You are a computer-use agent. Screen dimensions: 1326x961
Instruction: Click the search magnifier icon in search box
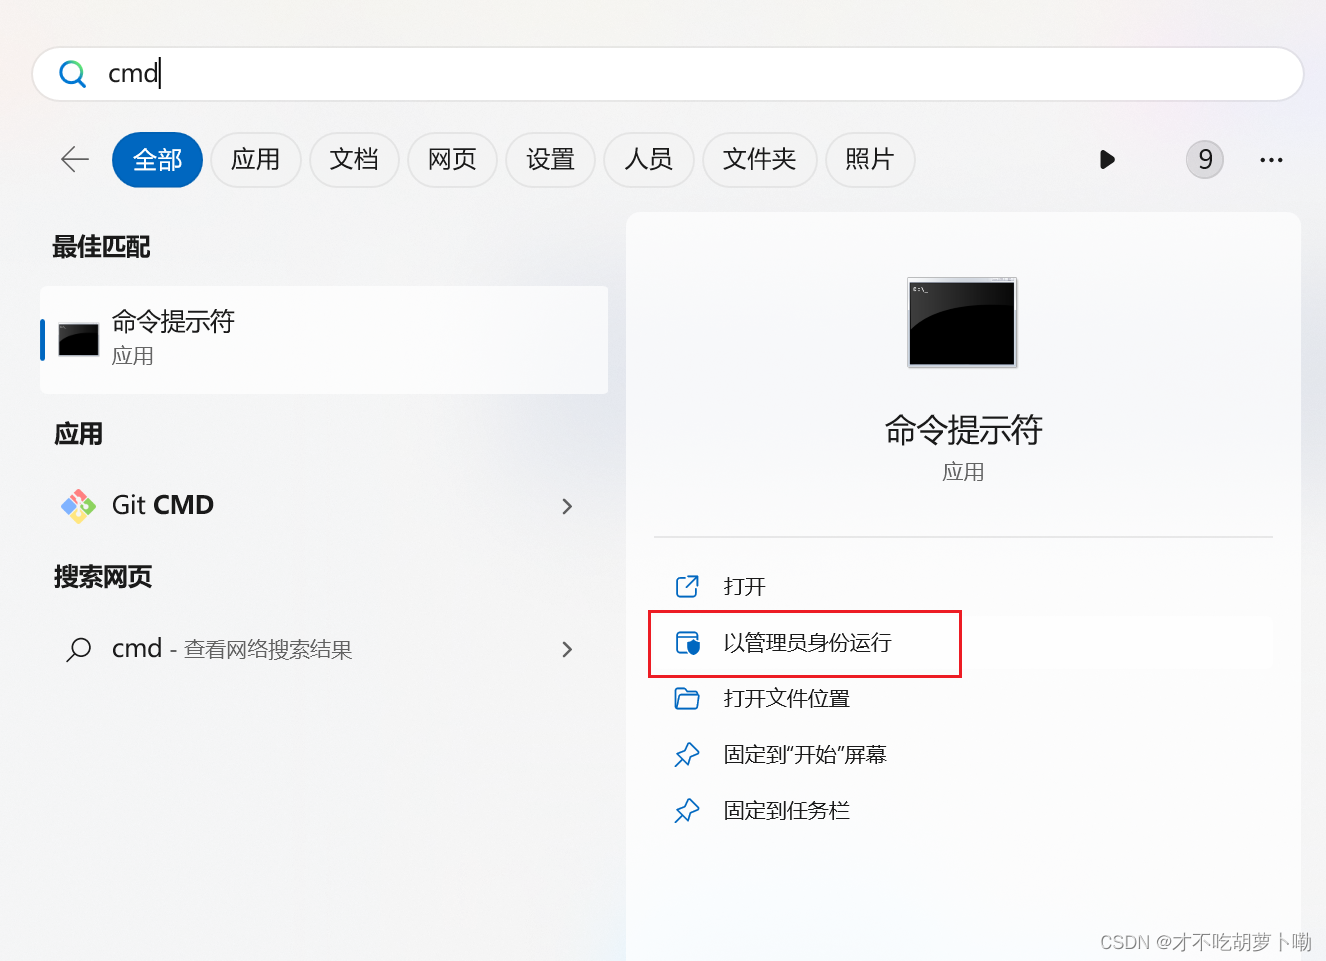(72, 74)
